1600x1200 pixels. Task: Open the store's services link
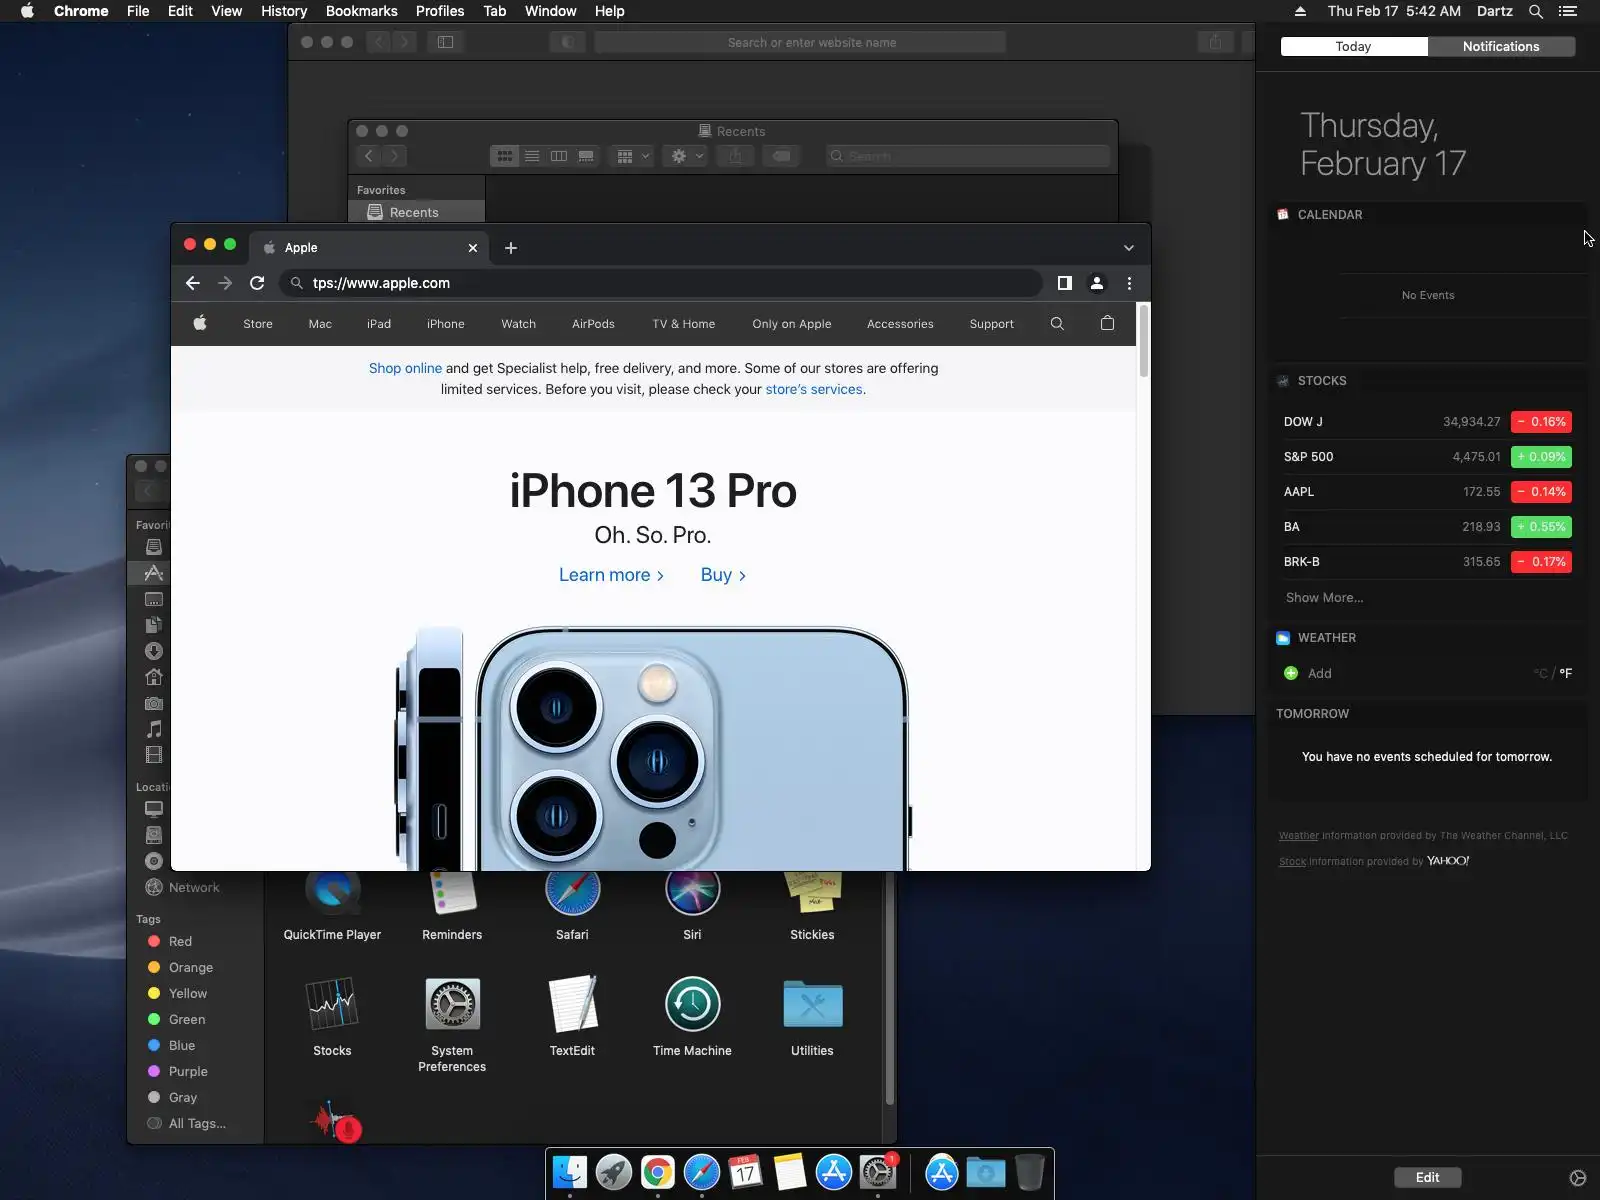tap(814, 389)
